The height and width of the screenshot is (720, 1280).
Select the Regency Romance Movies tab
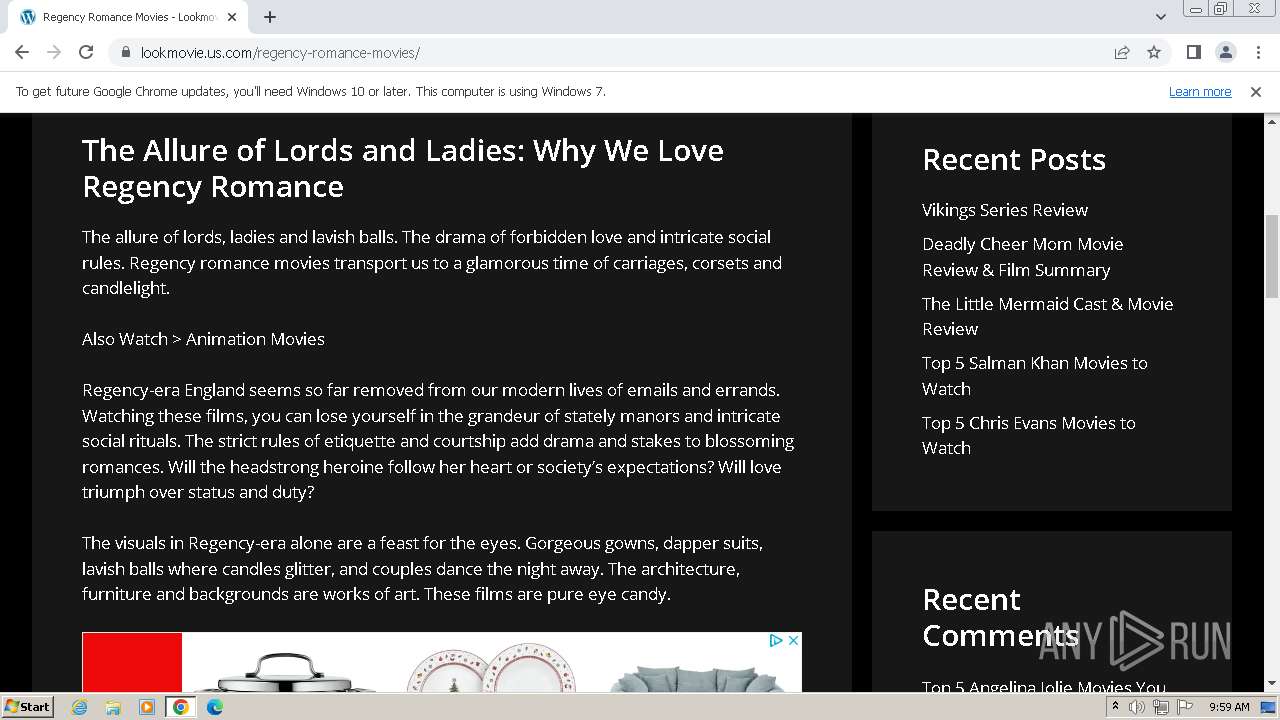[128, 17]
